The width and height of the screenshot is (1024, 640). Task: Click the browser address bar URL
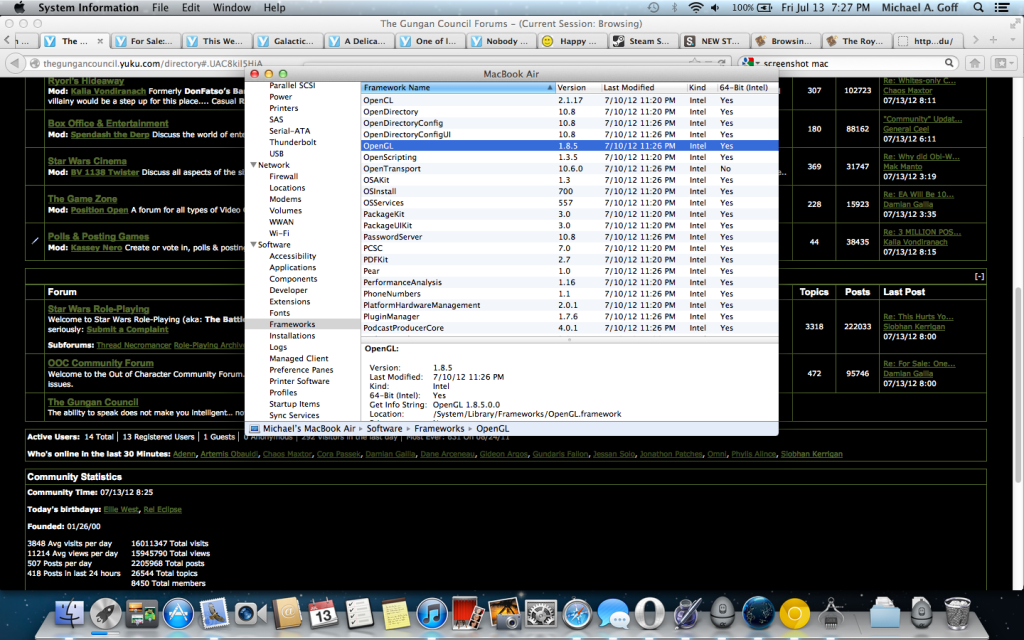[x=153, y=63]
